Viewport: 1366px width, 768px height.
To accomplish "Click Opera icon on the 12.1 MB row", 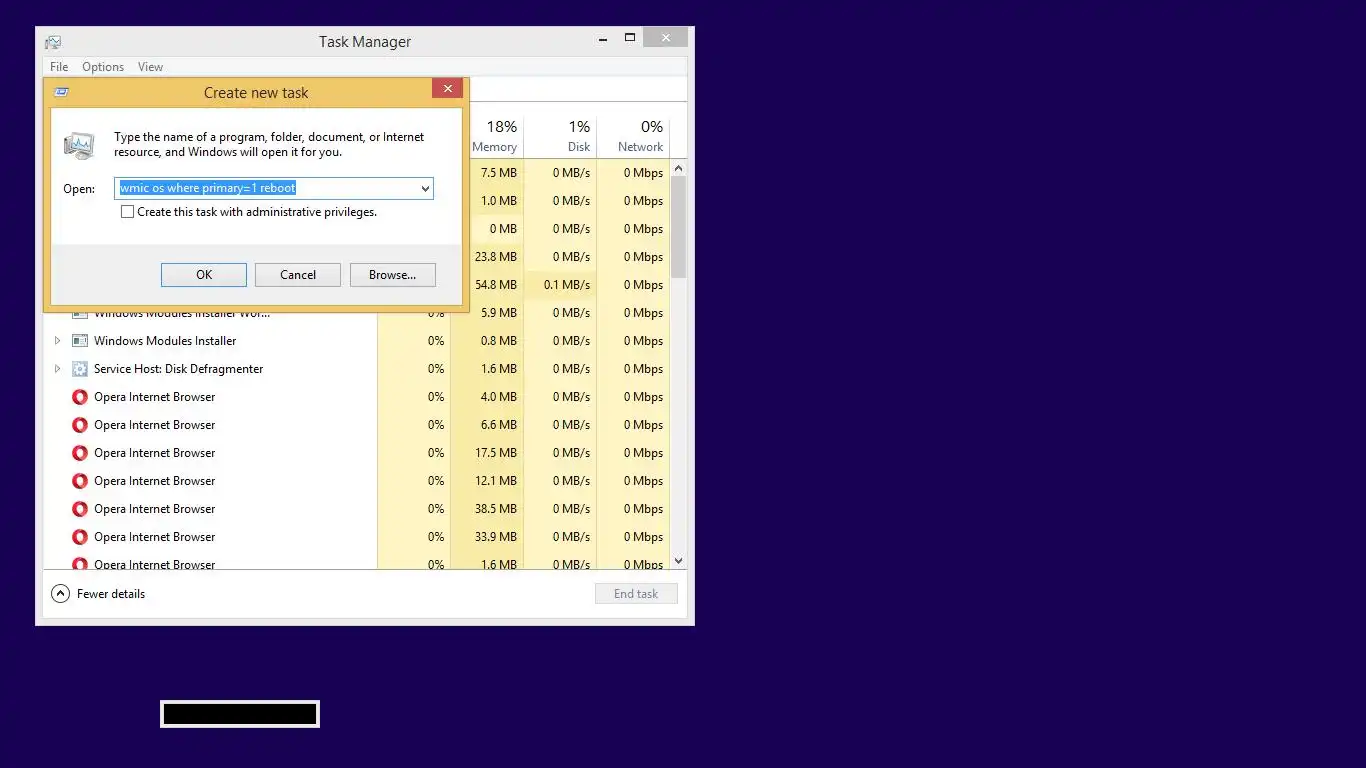I will [80, 481].
